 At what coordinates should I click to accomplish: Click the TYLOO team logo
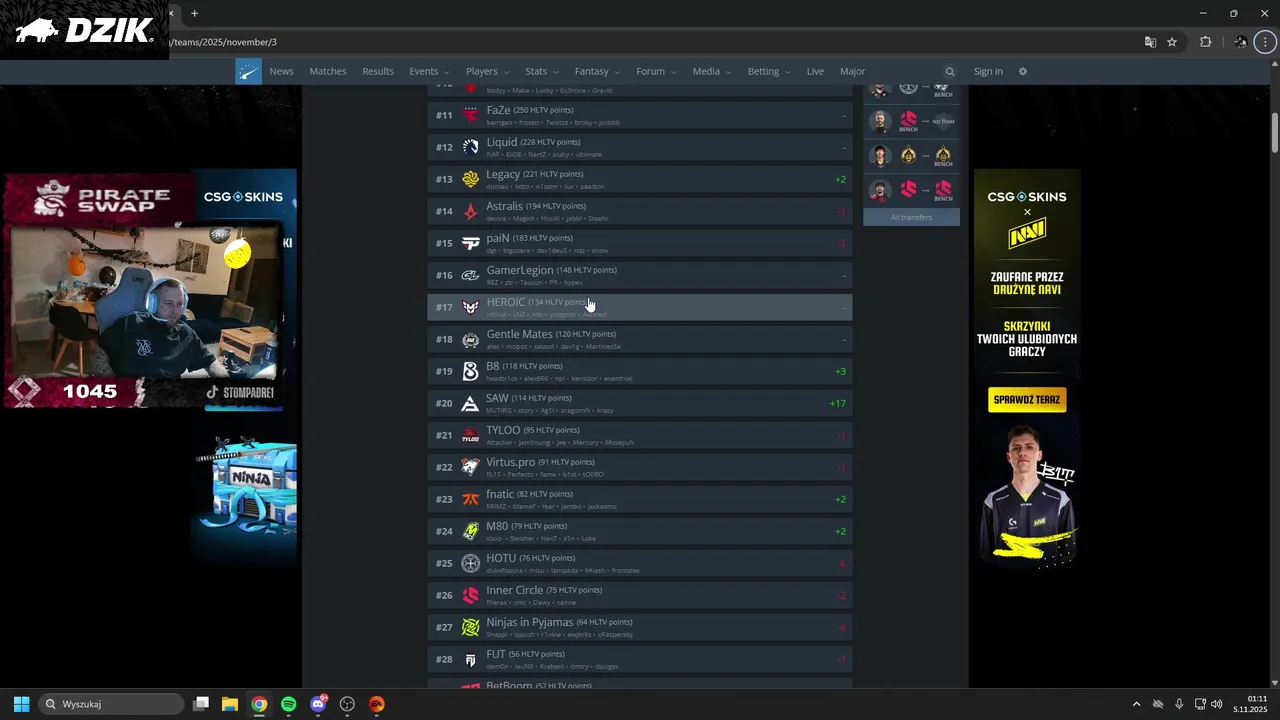click(x=470, y=435)
